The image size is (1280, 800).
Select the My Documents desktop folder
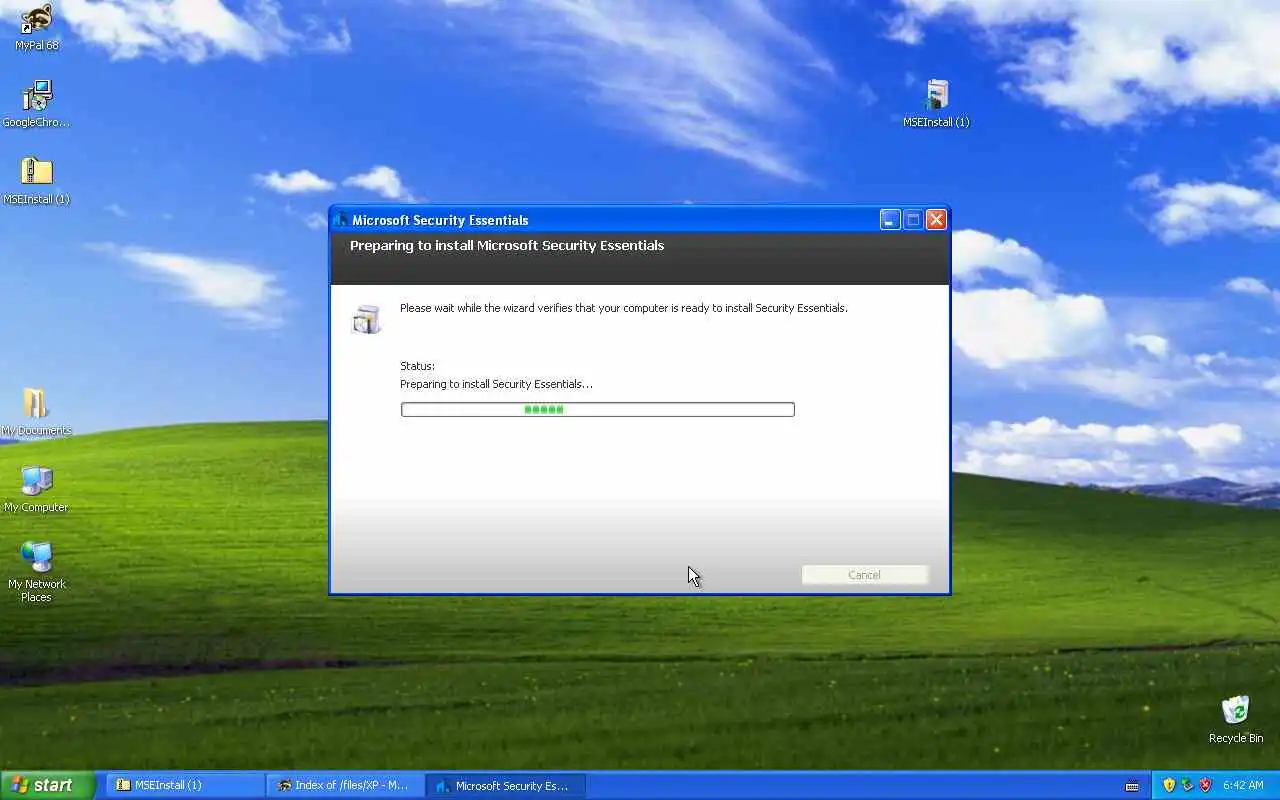click(37, 412)
